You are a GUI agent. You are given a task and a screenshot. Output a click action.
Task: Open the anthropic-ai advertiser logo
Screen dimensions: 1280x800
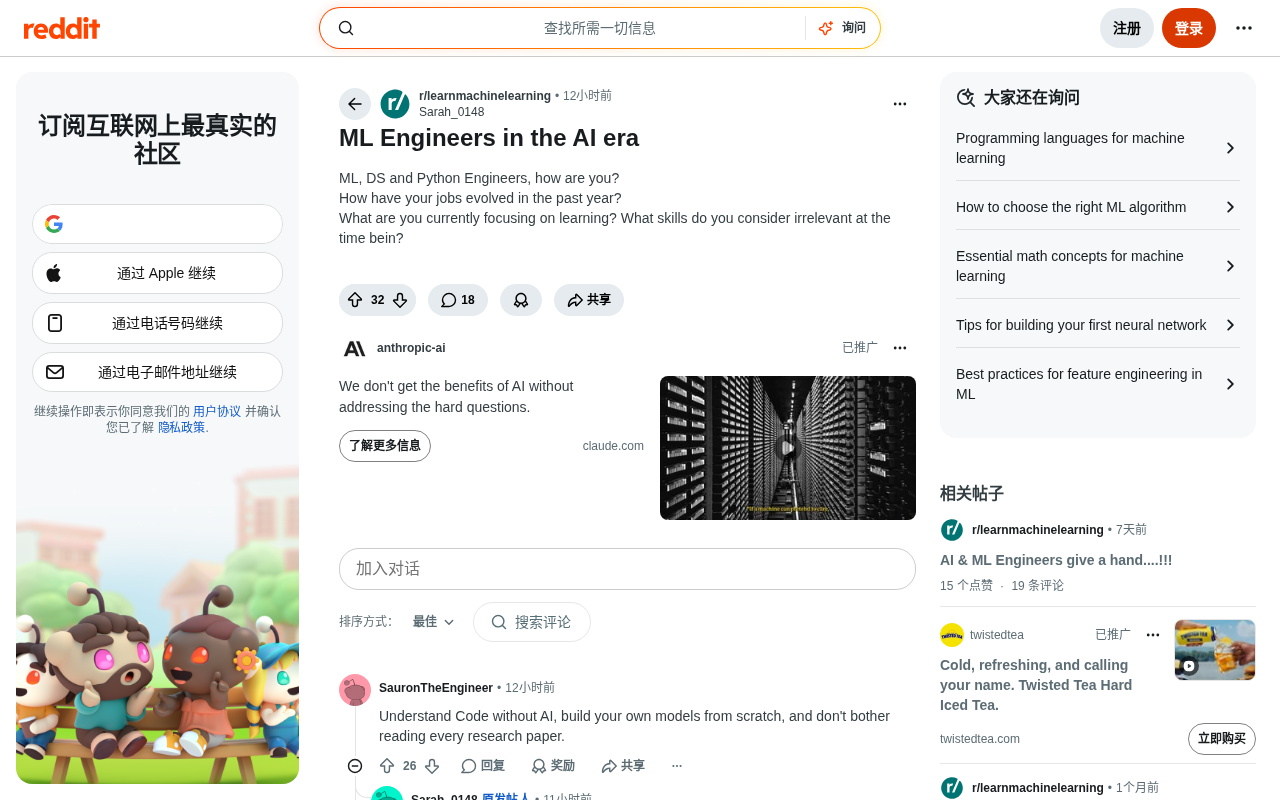[x=355, y=348]
